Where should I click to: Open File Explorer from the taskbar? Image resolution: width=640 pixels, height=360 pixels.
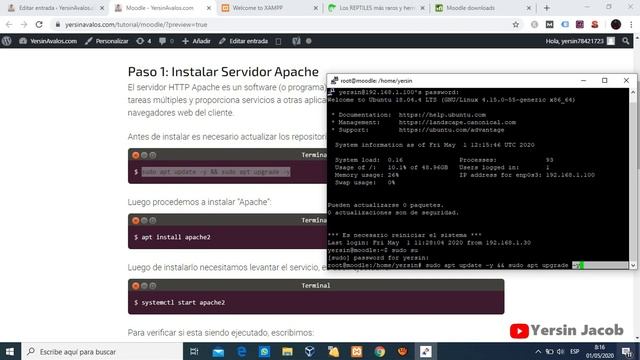287,351
